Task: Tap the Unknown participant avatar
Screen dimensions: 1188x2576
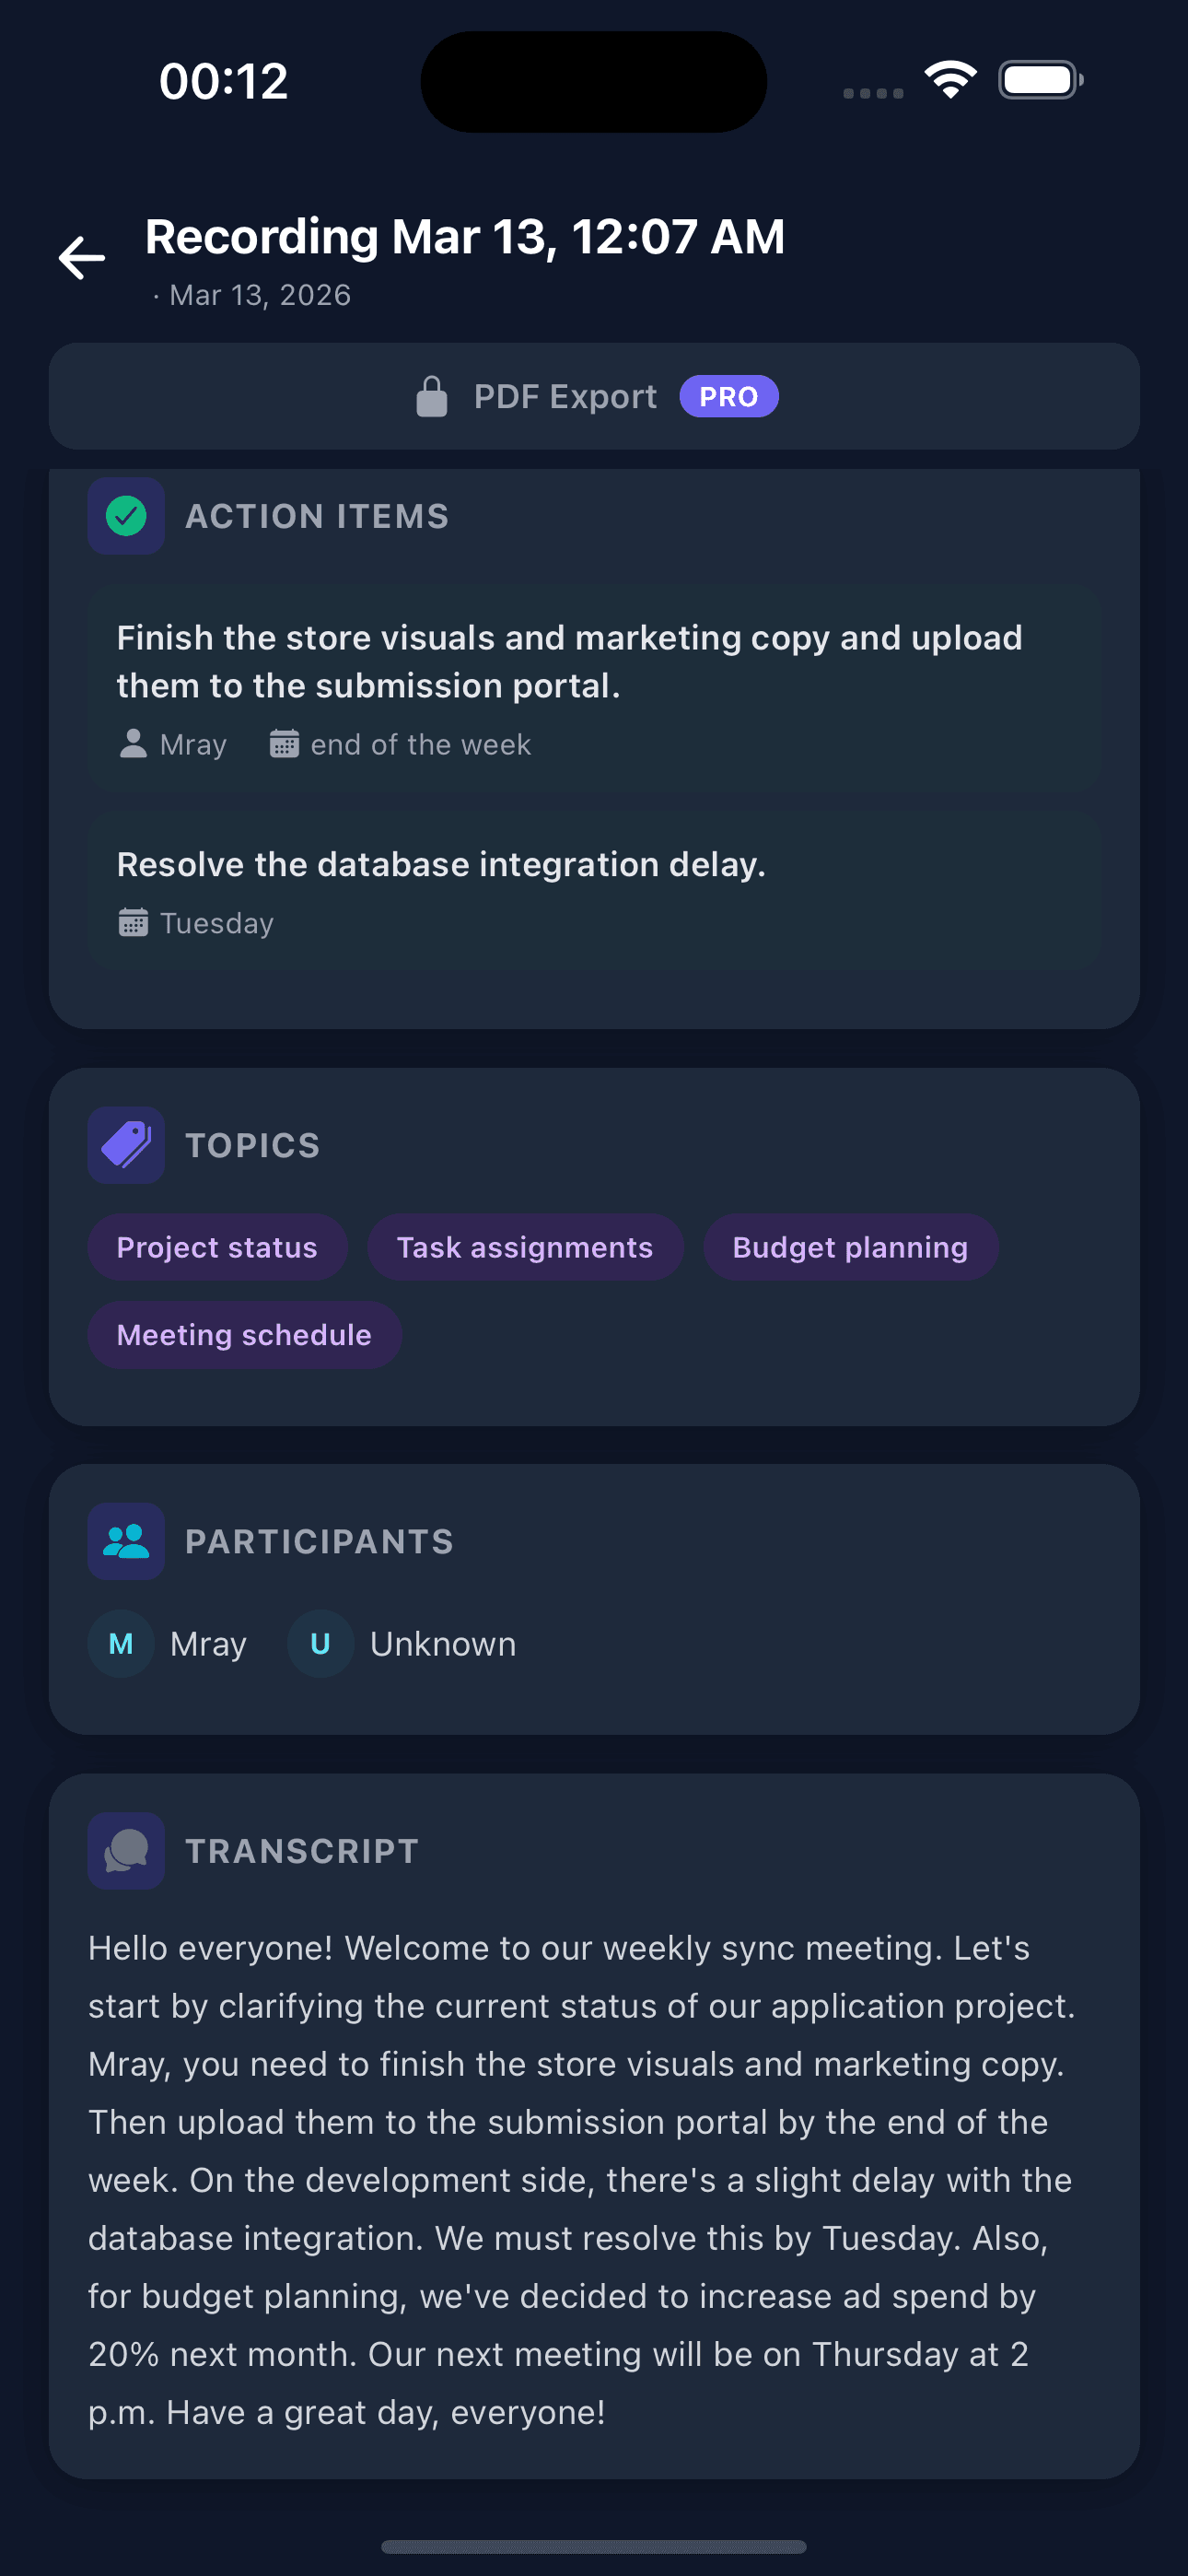Action: pyautogui.click(x=320, y=1643)
